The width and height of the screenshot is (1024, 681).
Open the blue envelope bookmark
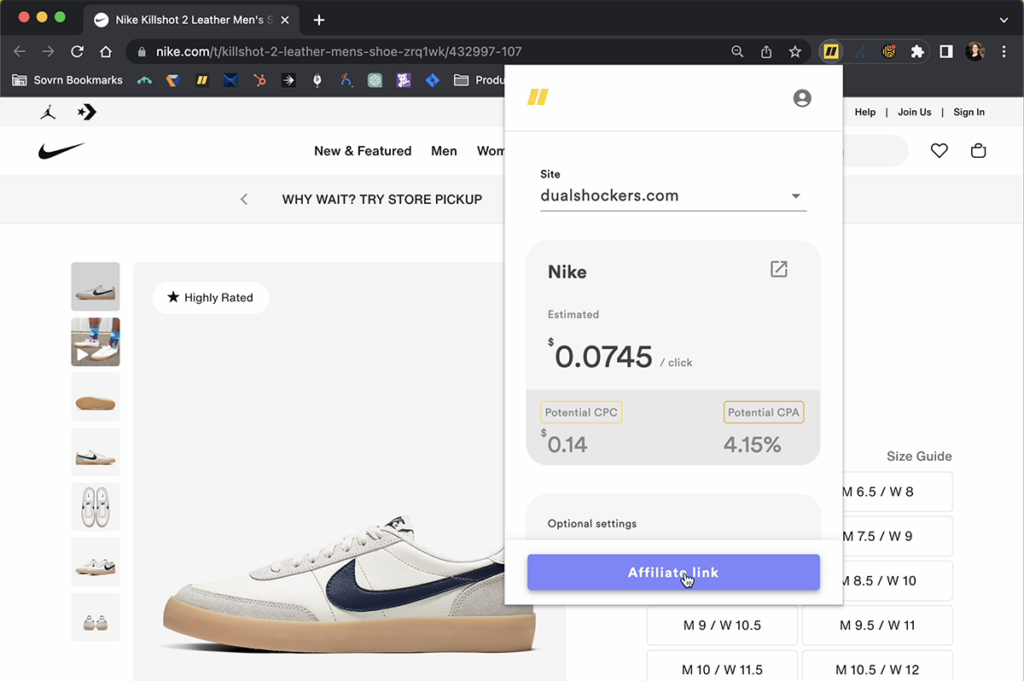[x=231, y=80]
